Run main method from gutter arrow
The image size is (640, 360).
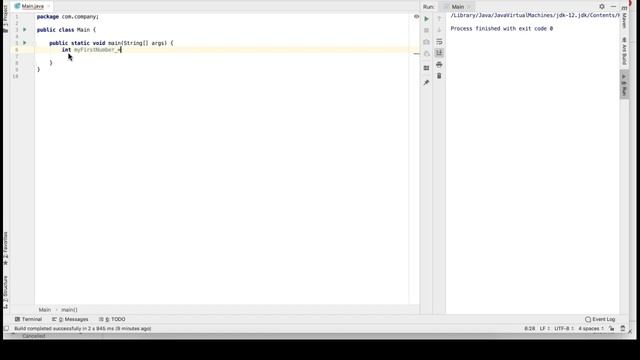[x=25, y=43]
